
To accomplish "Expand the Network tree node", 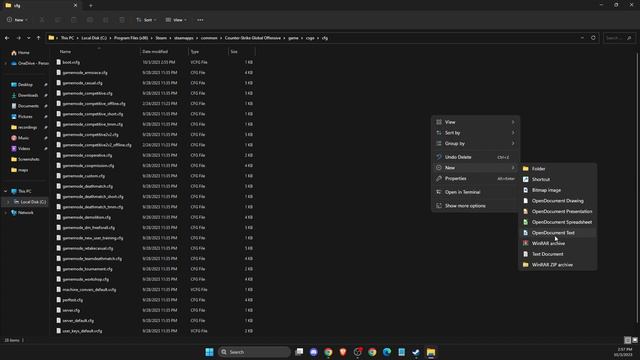I will (6, 213).
